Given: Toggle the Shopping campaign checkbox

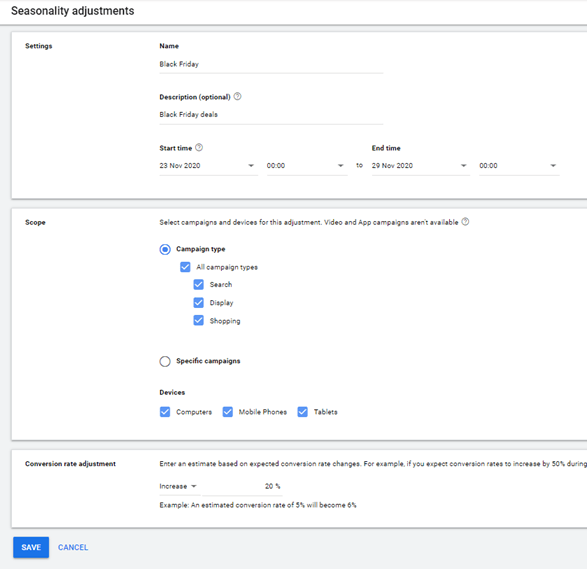Looking at the screenshot, I should pyautogui.click(x=198, y=320).
